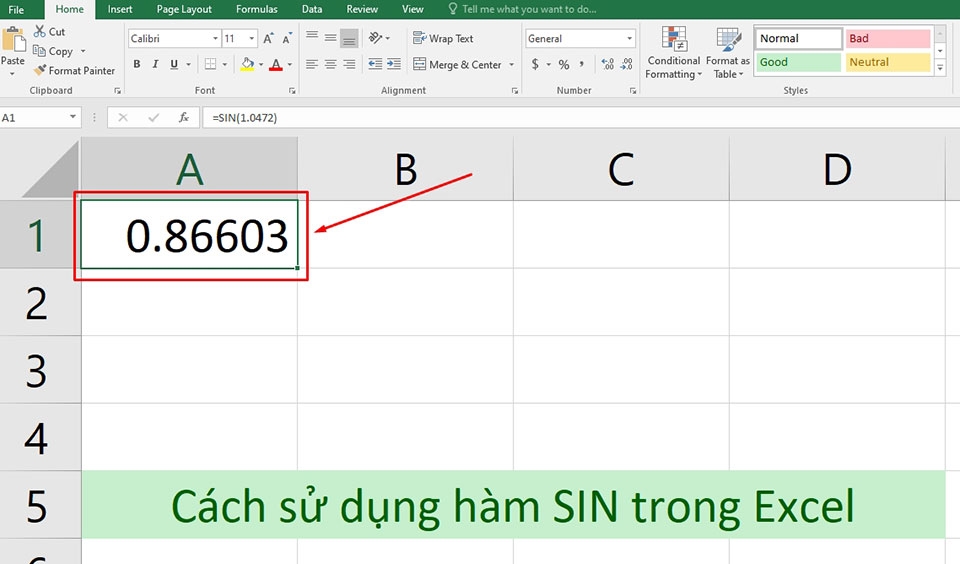Switch to the Data tab
This screenshot has width=960, height=564.
[x=312, y=9]
